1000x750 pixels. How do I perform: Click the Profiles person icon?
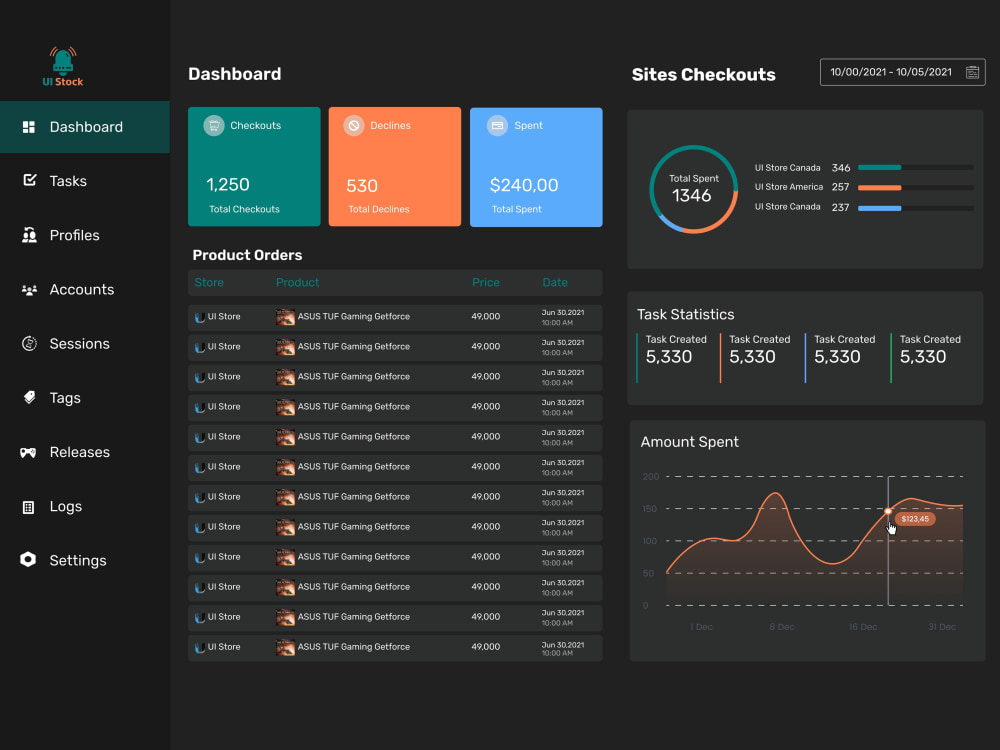pos(29,235)
